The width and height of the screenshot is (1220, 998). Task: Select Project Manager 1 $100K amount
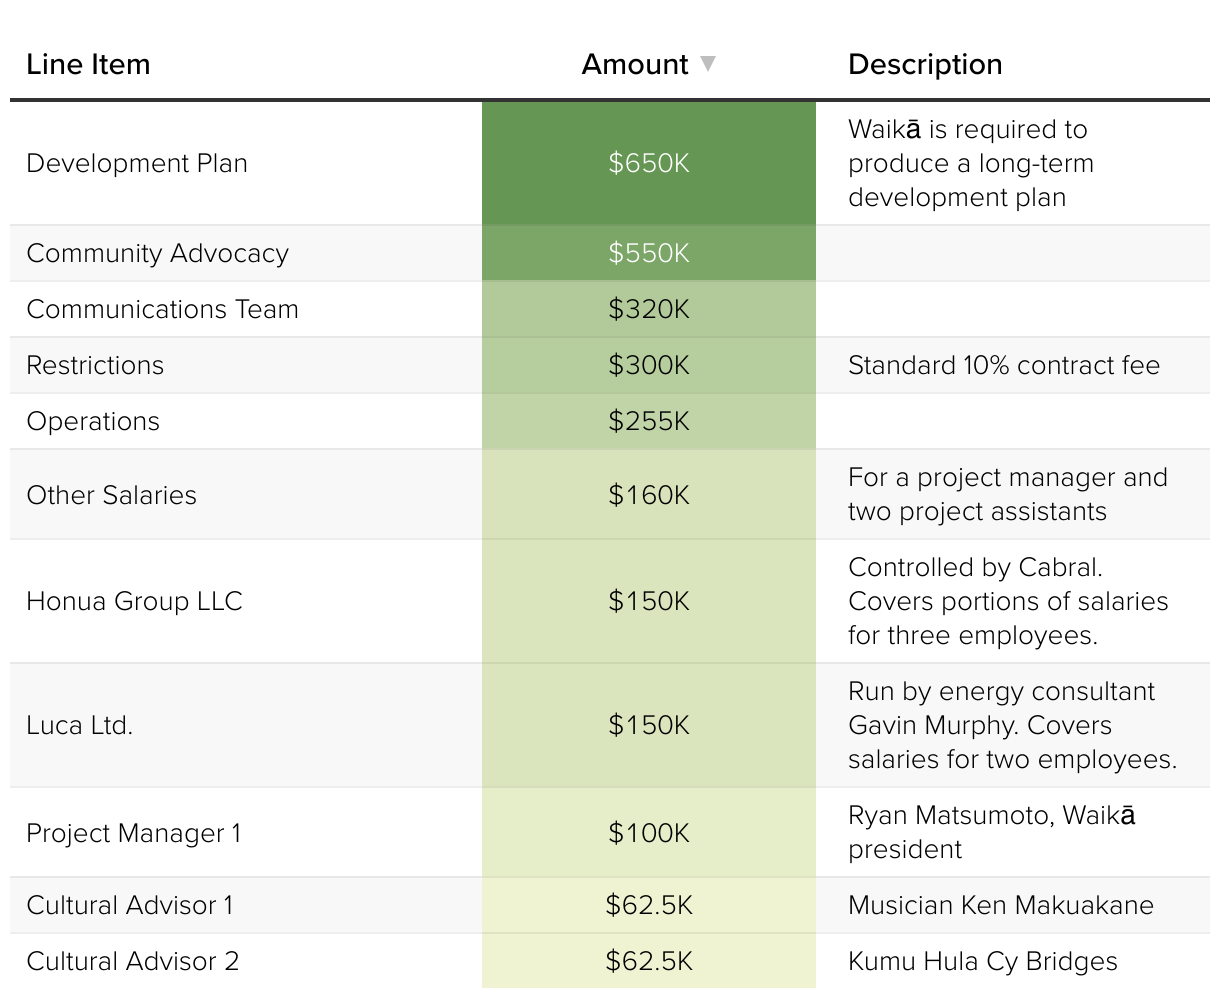tap(648, 833)
